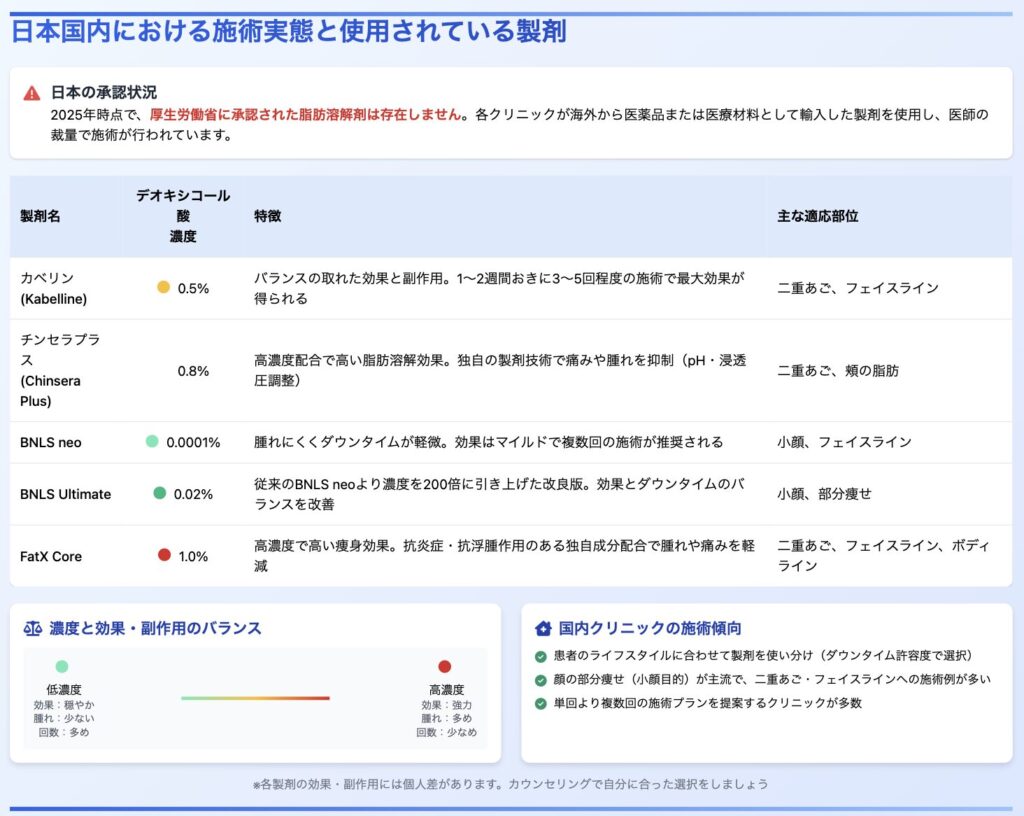This screenshot has width=1024, height=816.
Task: Click the red warning triangle icon
Action: click(31, 93)
